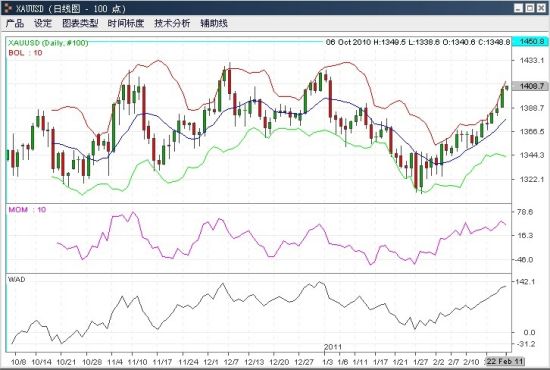This screenshot has width=550, height=370.
Task: Click the -31.2 WAD axis value
Action: click(x=525, y=344)
